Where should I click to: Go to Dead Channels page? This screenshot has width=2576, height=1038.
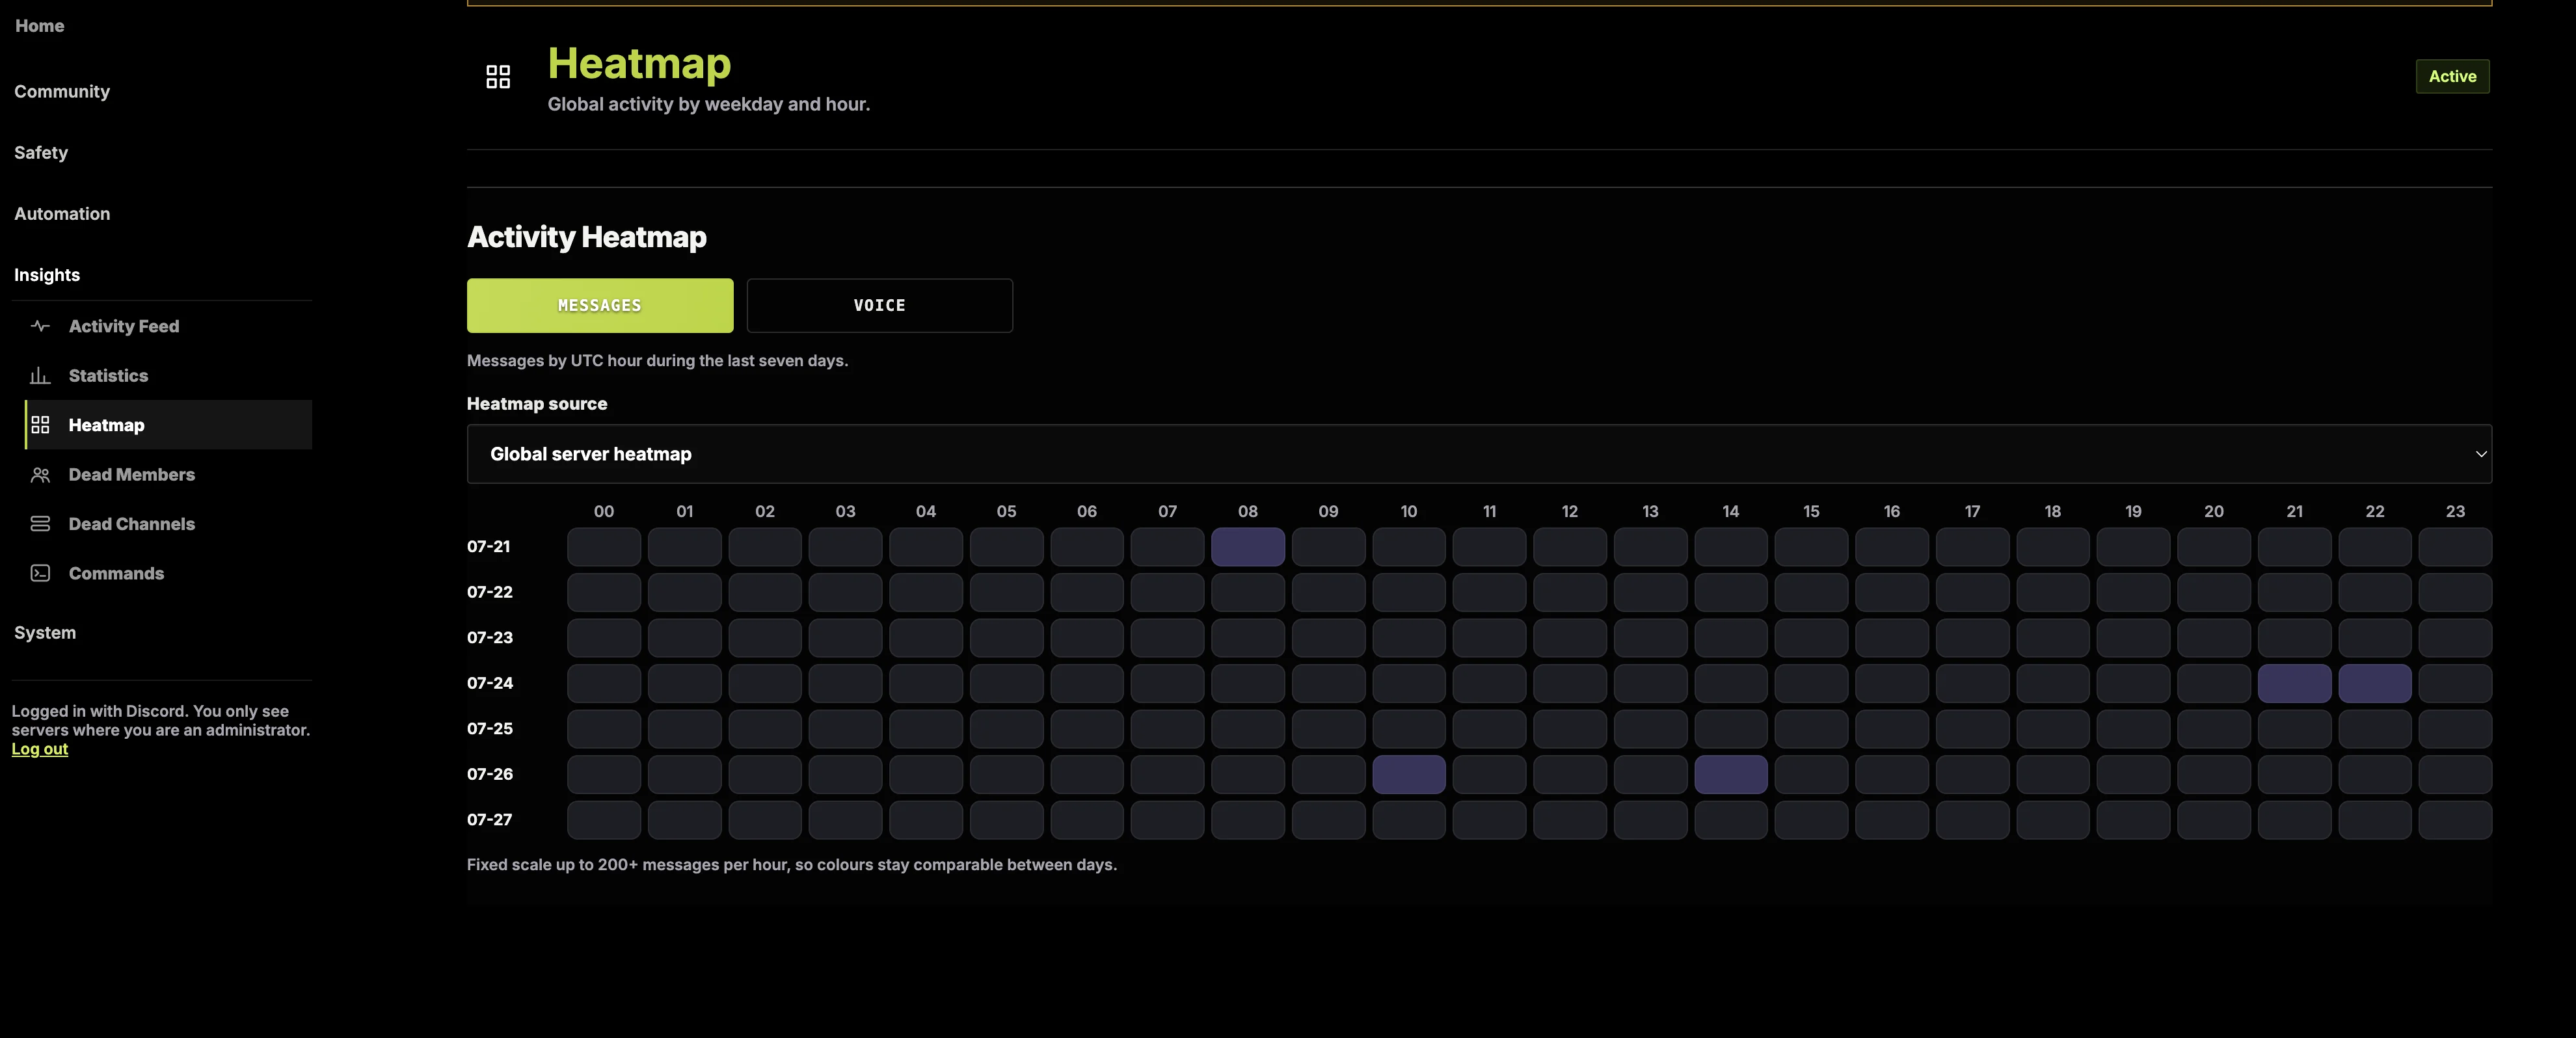click(x=168, y=524)
